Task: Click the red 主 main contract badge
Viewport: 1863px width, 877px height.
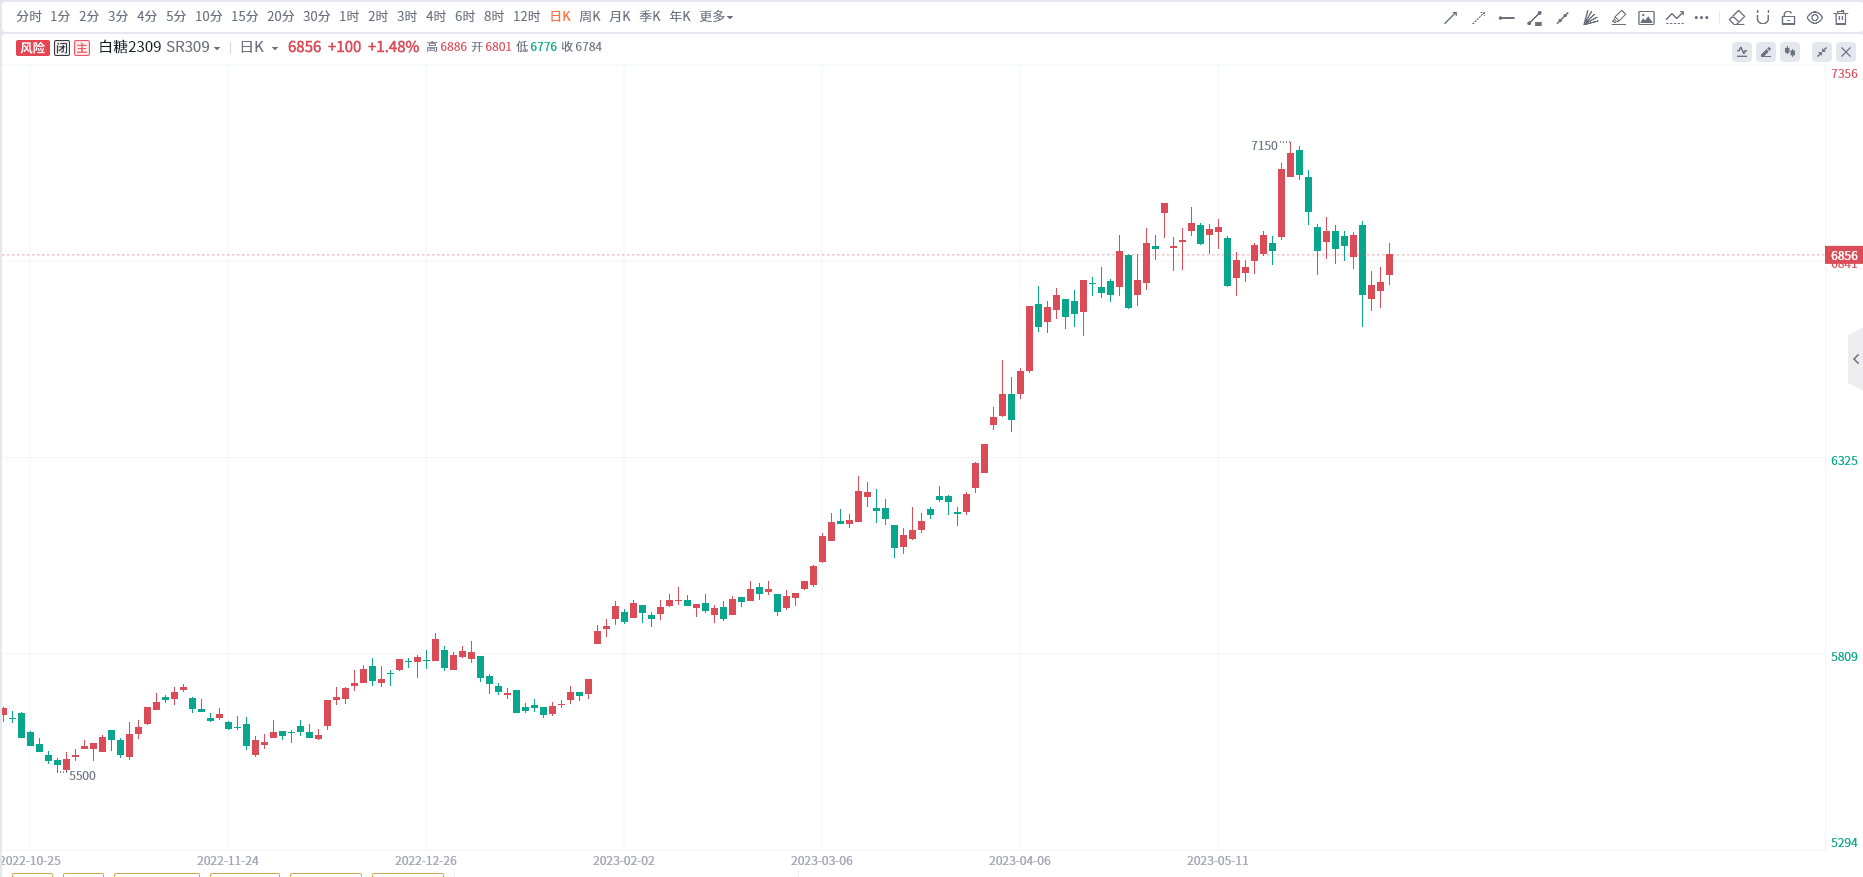Action: (82, 48)
